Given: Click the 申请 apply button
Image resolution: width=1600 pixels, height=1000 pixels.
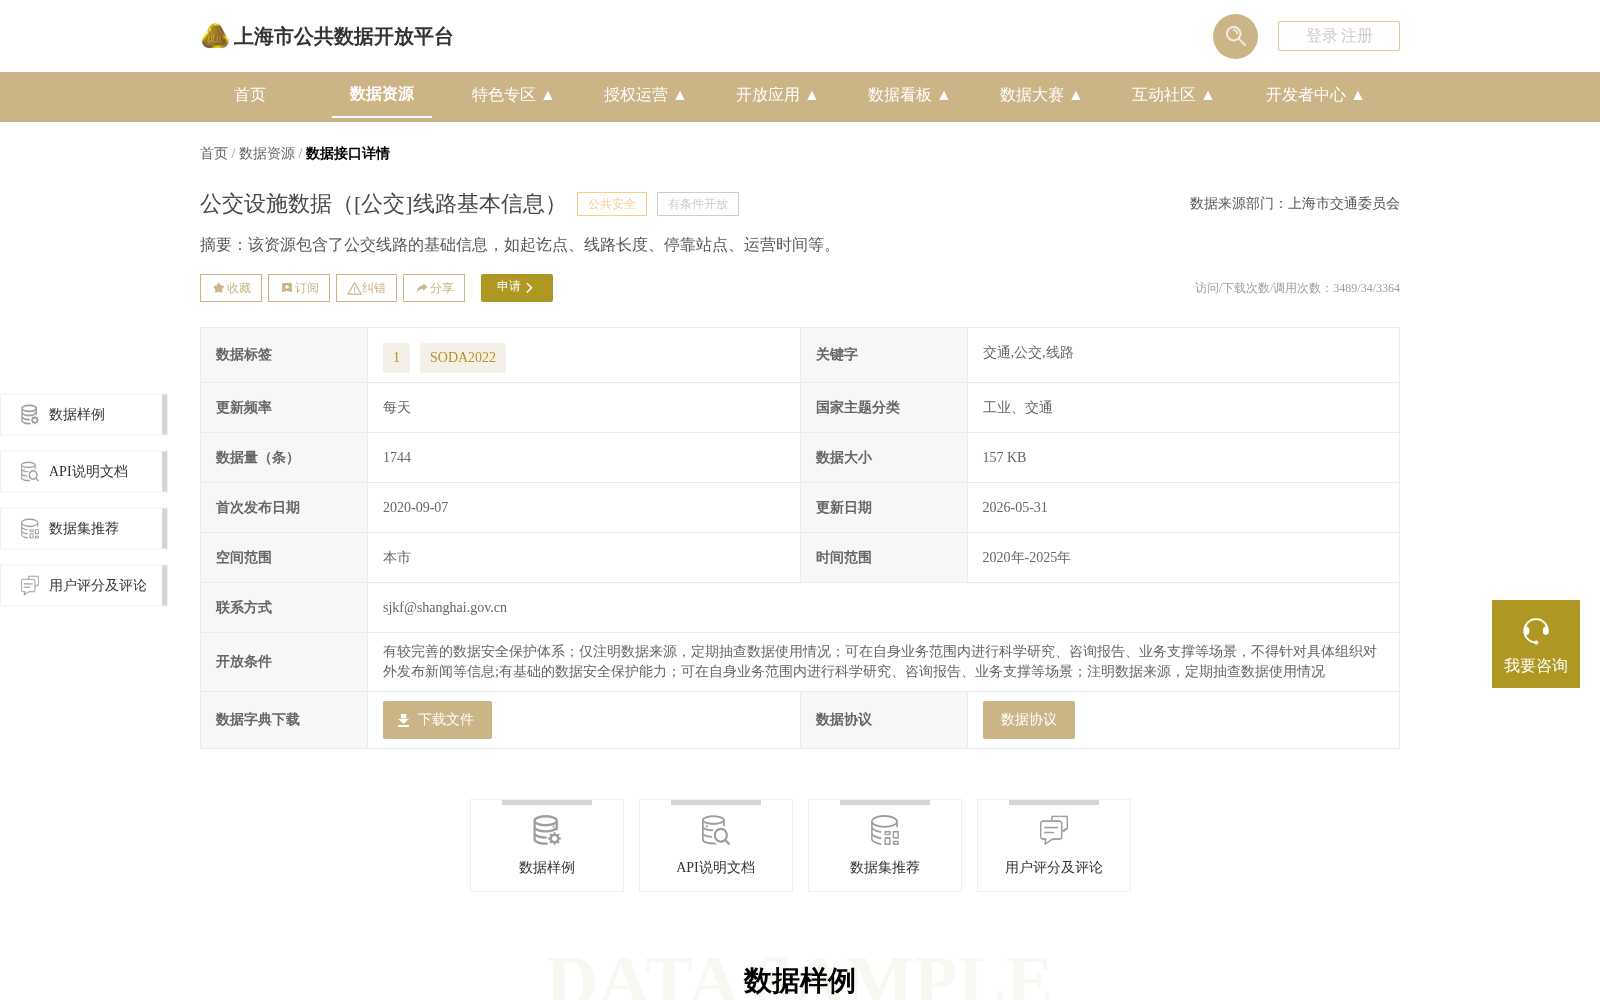Looking at the screenshot, I should tap(517, 288).
